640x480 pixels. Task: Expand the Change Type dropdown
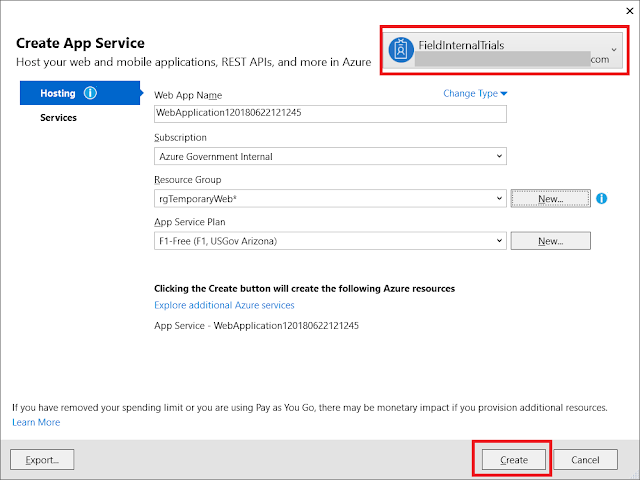pos(475,93)
